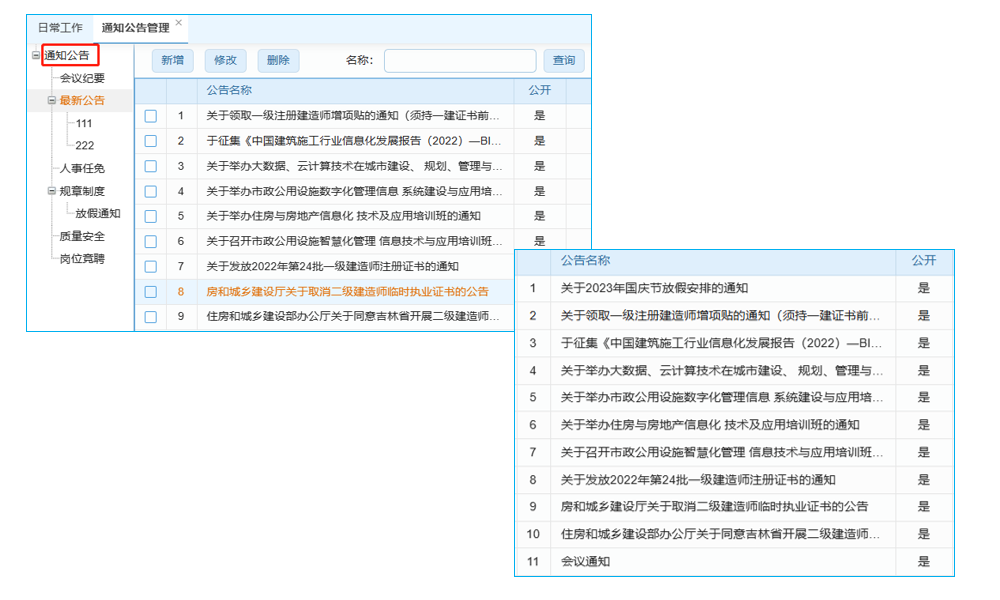The height and width of the screenshot is (600, 1000).
Task: Check the checkbox on row 5
Action: (152, 216)
